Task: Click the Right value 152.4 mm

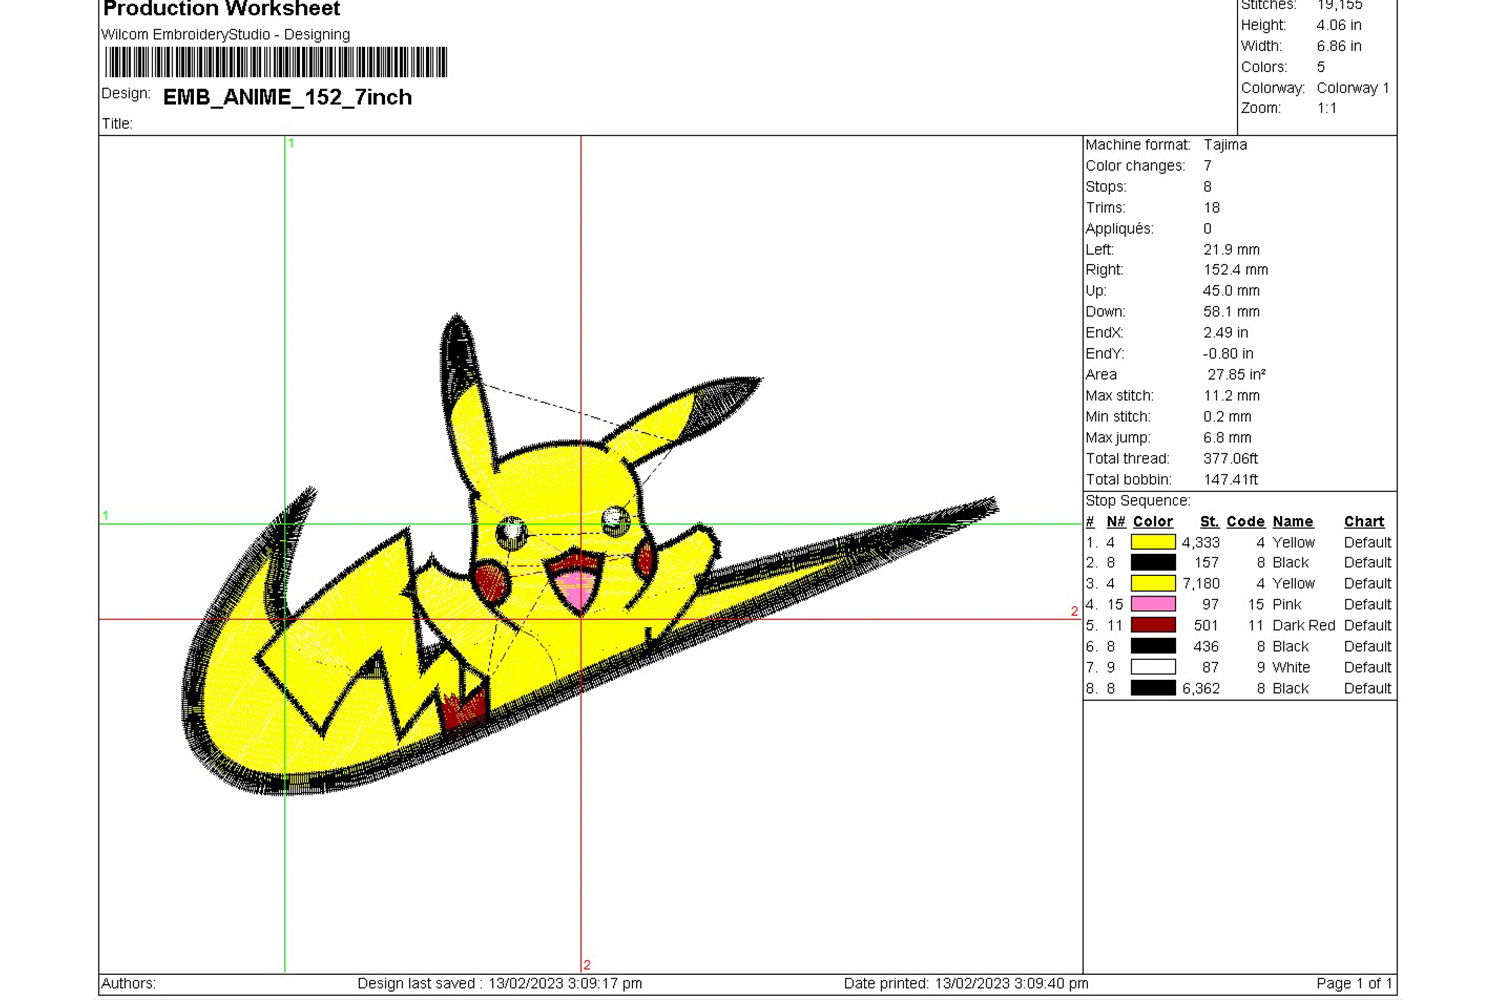Action: [x=1236, y=270]
